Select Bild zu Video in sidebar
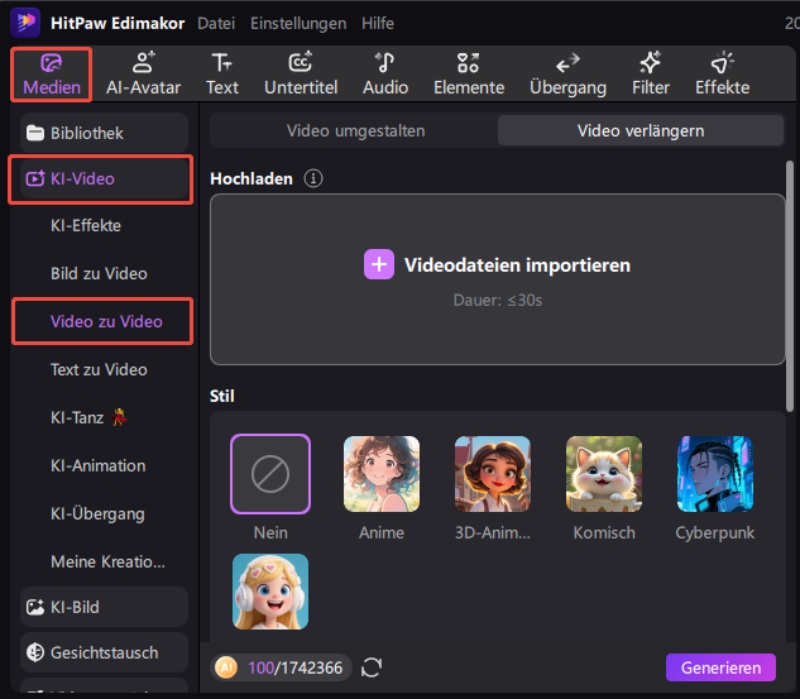The height and width of the screenshot is (699, 800). (x=99, y=274)
